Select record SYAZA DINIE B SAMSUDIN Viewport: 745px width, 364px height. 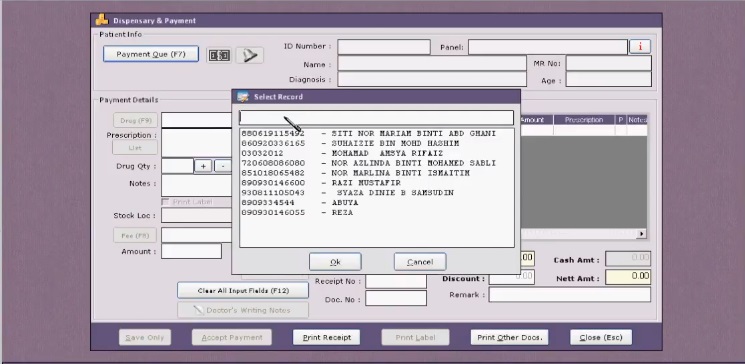coord(376,193)
